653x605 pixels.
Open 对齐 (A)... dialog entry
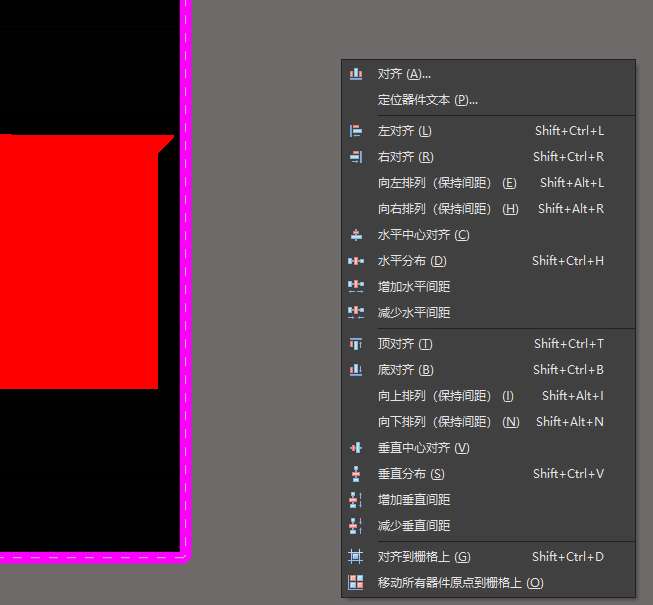(x=488, y=74)
